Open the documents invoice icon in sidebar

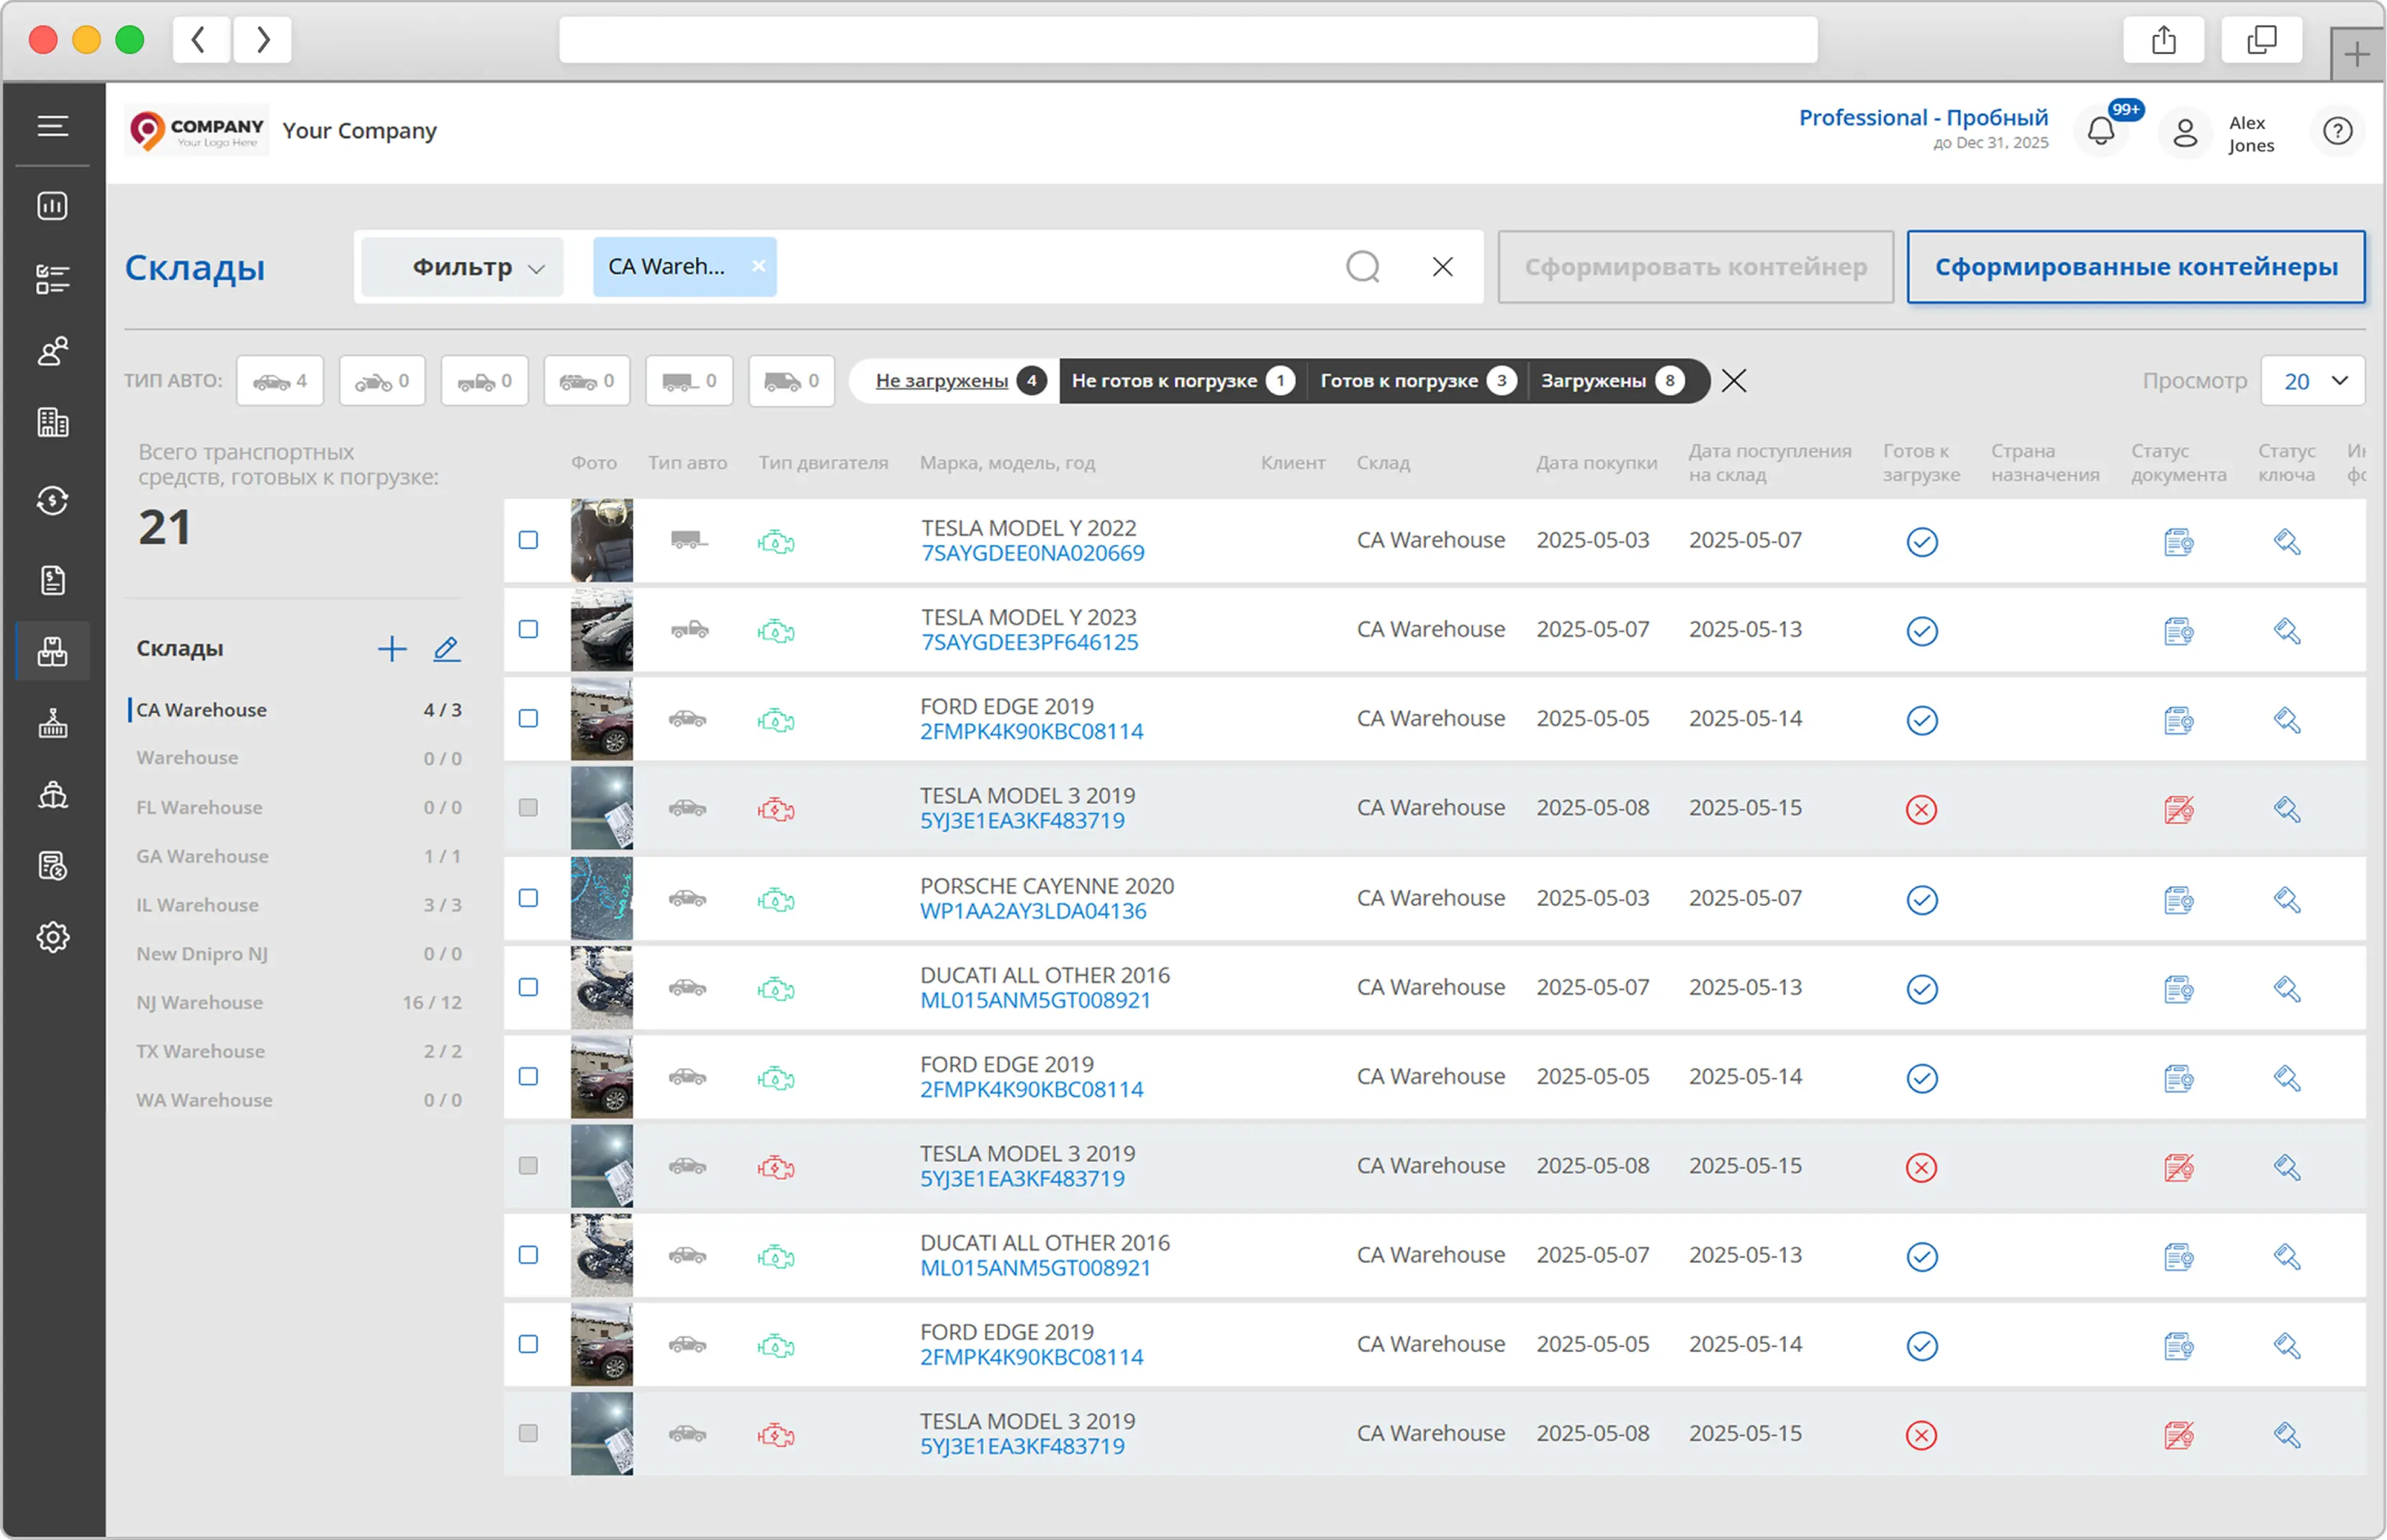53,580
